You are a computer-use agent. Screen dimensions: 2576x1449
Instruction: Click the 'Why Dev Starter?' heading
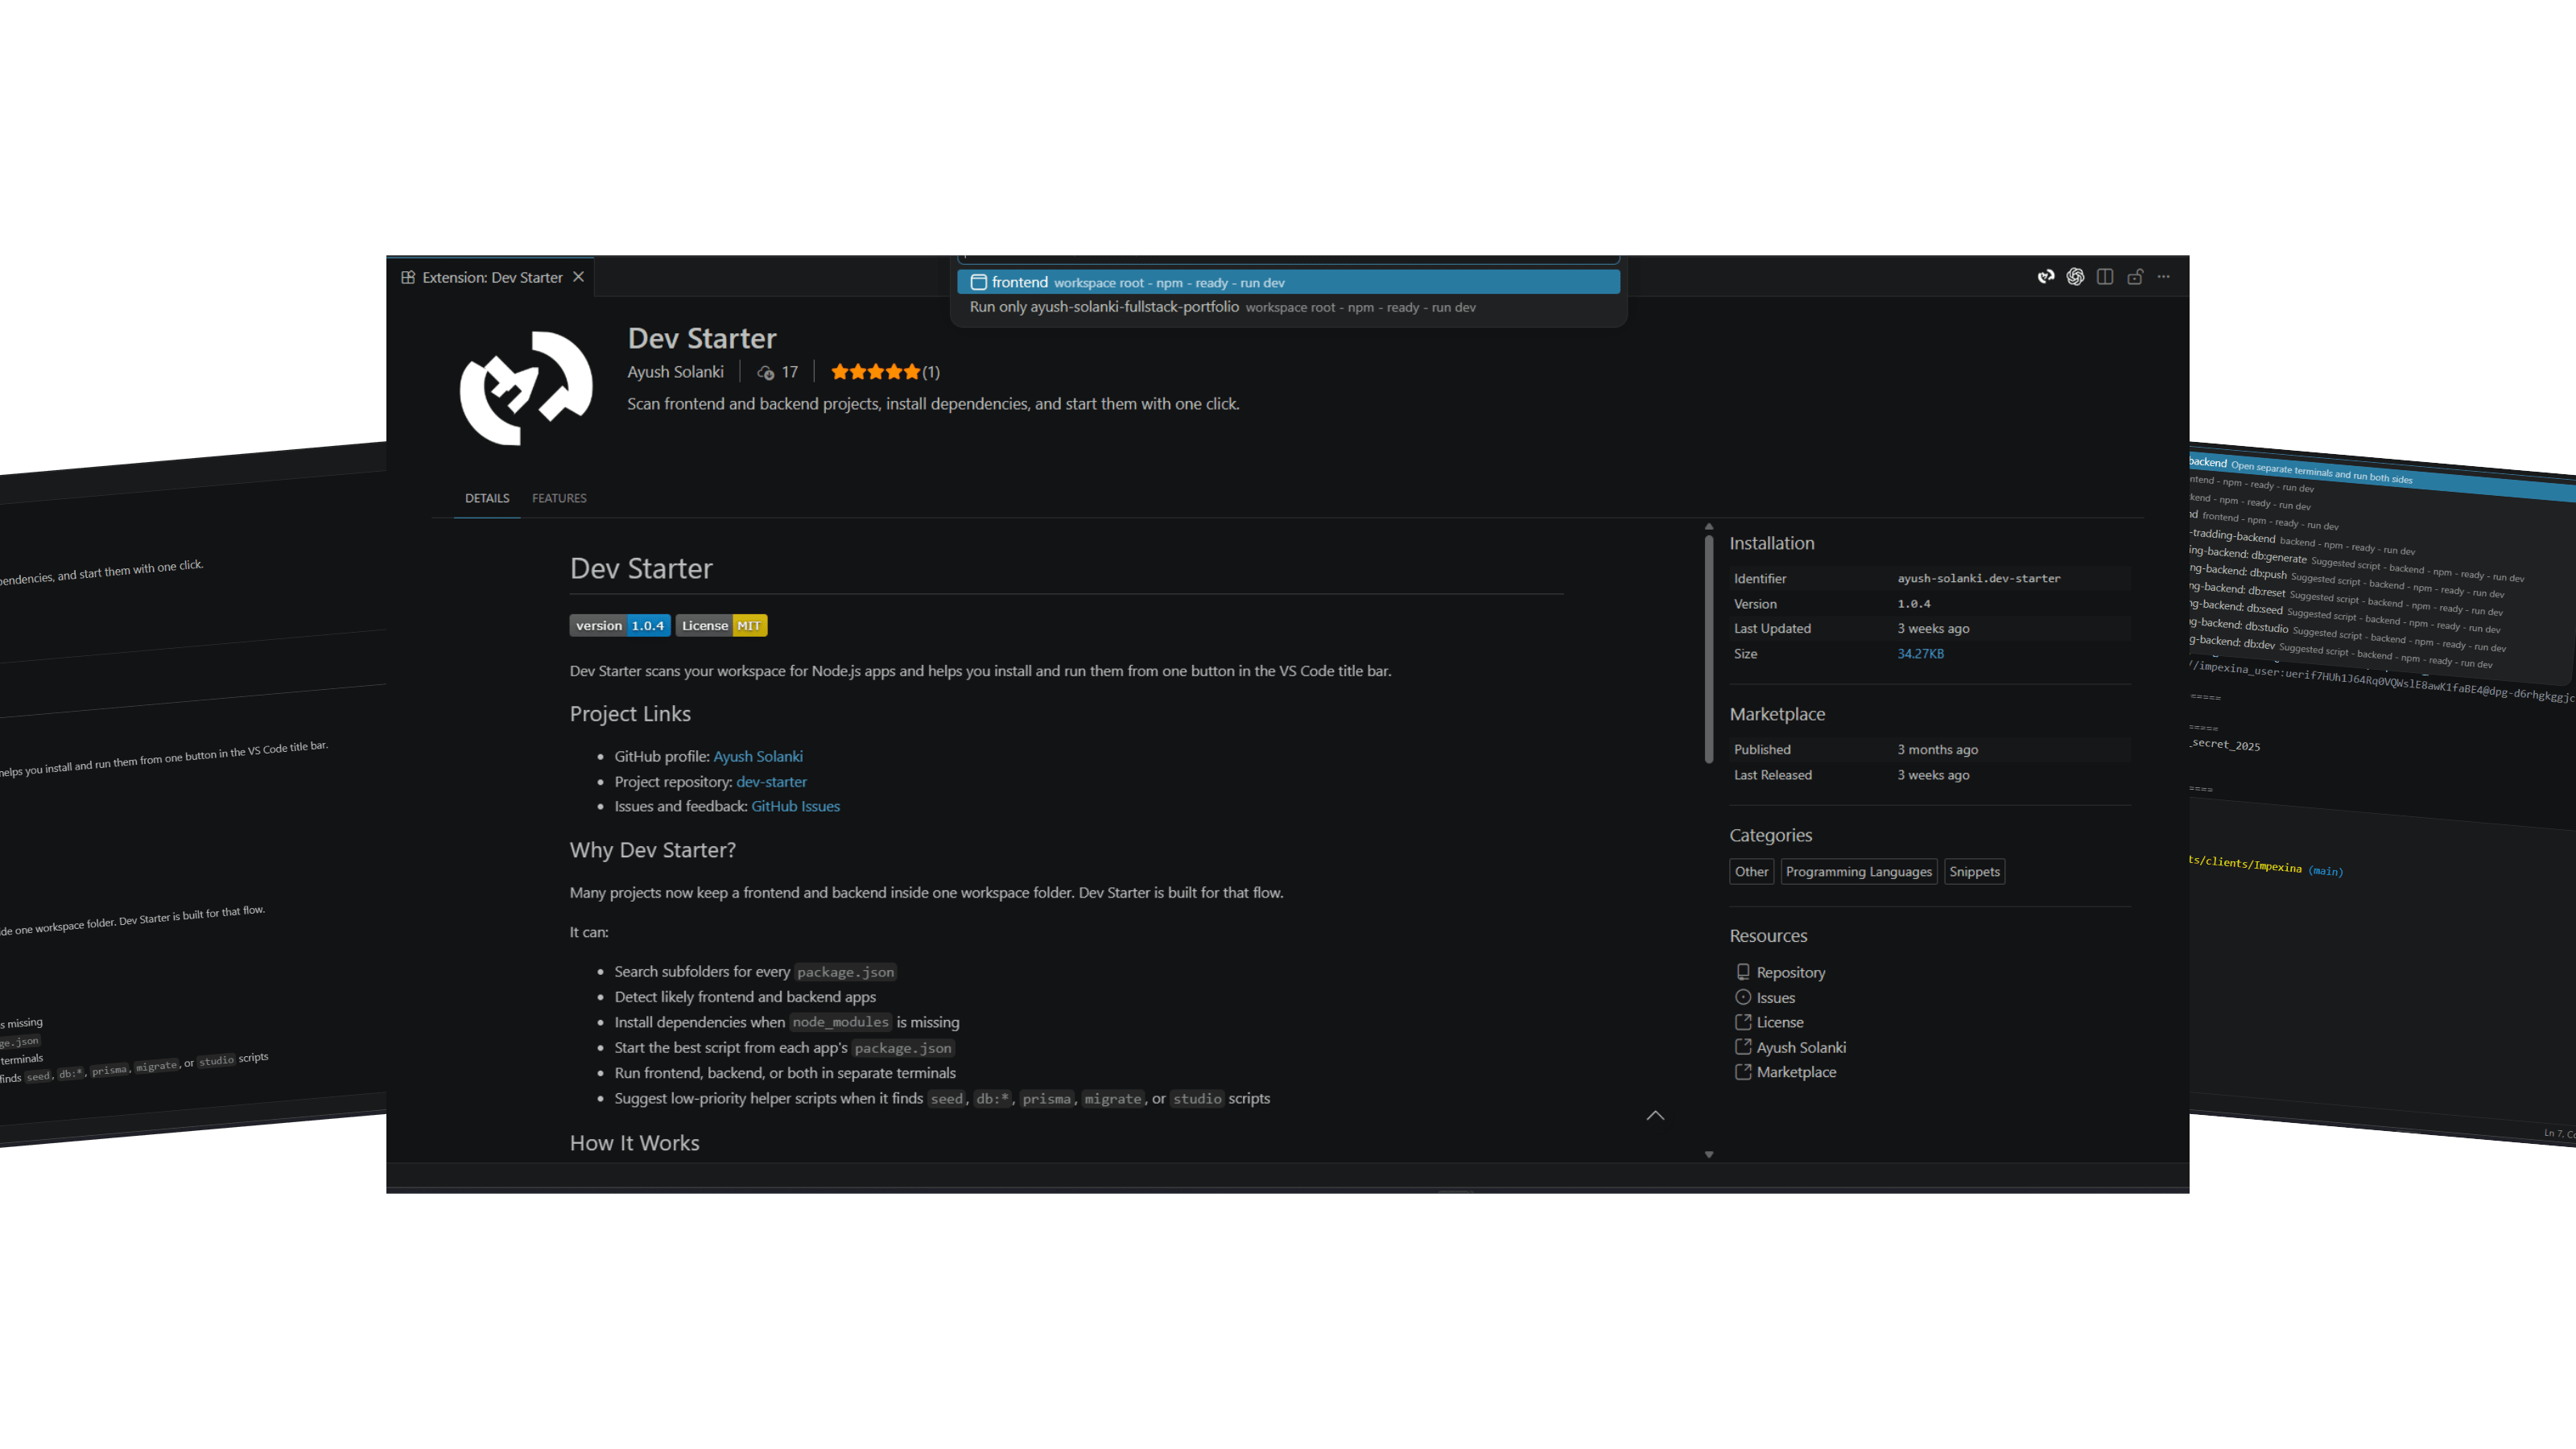coord(652,850)
